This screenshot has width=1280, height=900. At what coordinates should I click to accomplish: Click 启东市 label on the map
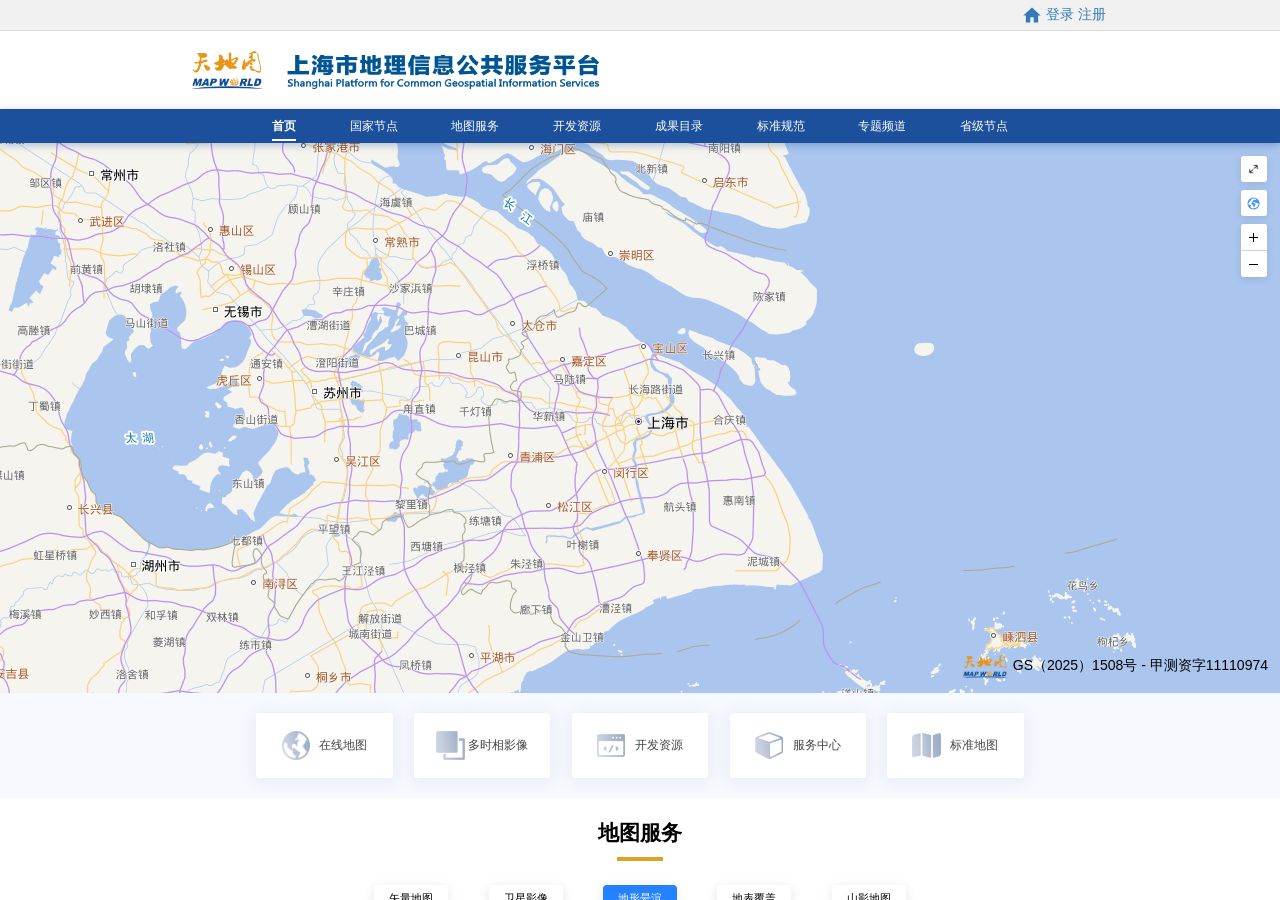point(730,183)
